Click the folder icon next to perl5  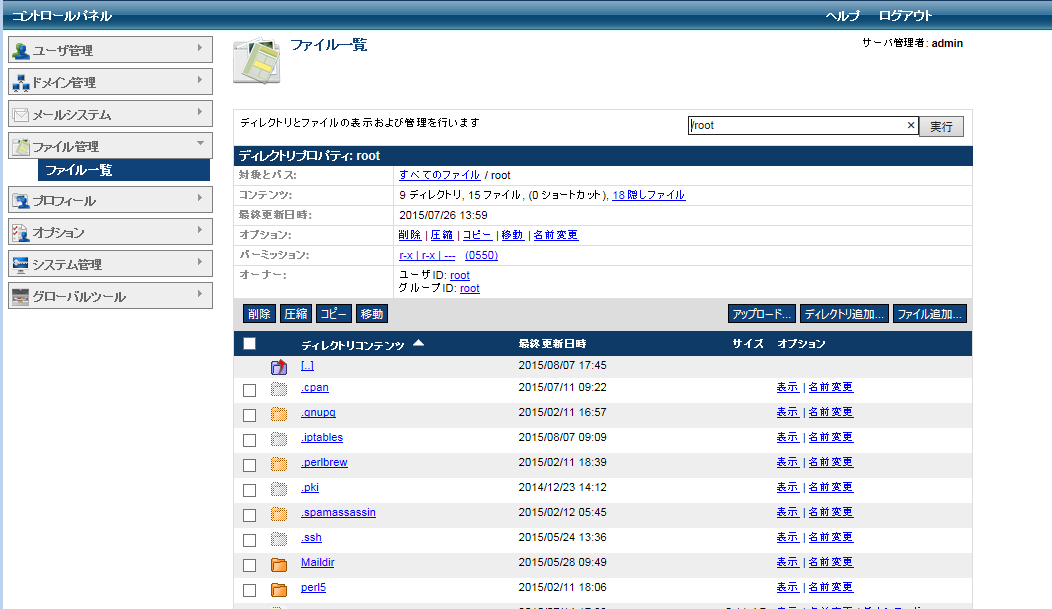pos(279,590)
